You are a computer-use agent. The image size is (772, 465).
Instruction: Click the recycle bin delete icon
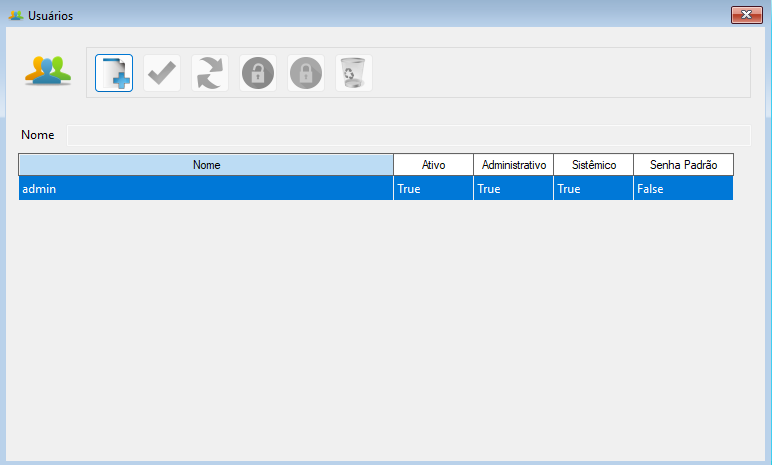tap(354, 73)
